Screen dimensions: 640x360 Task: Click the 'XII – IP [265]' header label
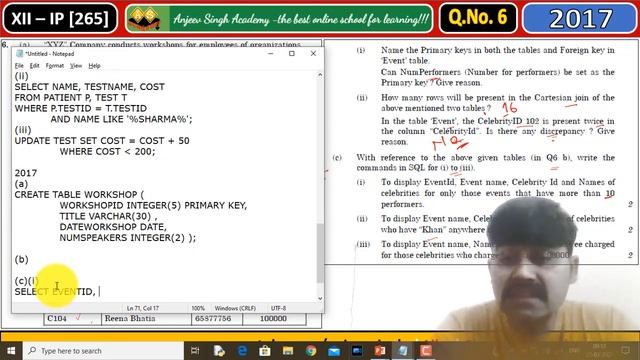60,18
